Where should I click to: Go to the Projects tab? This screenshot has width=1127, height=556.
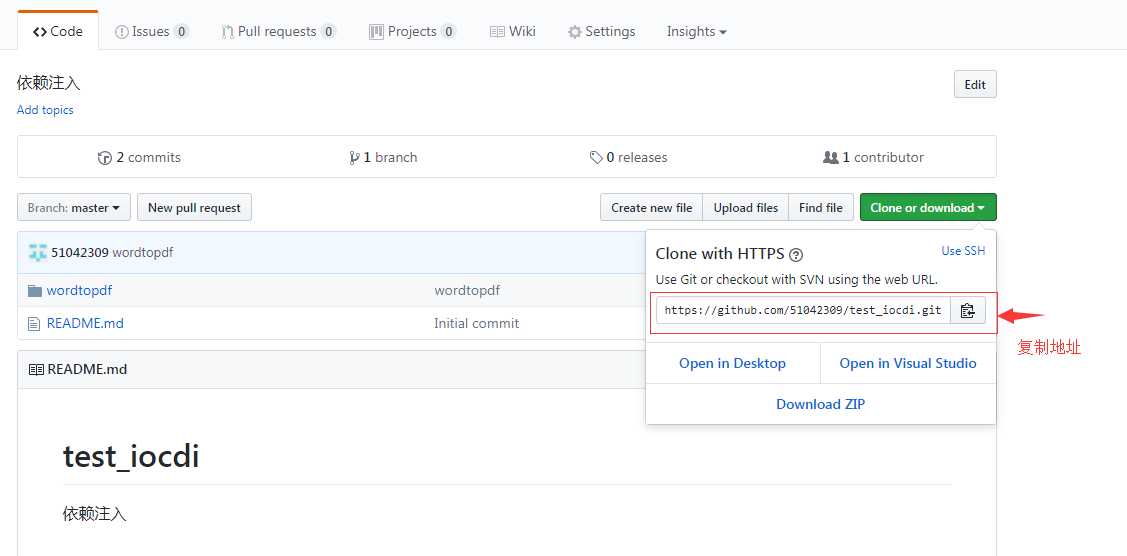(x=413, y=32)
